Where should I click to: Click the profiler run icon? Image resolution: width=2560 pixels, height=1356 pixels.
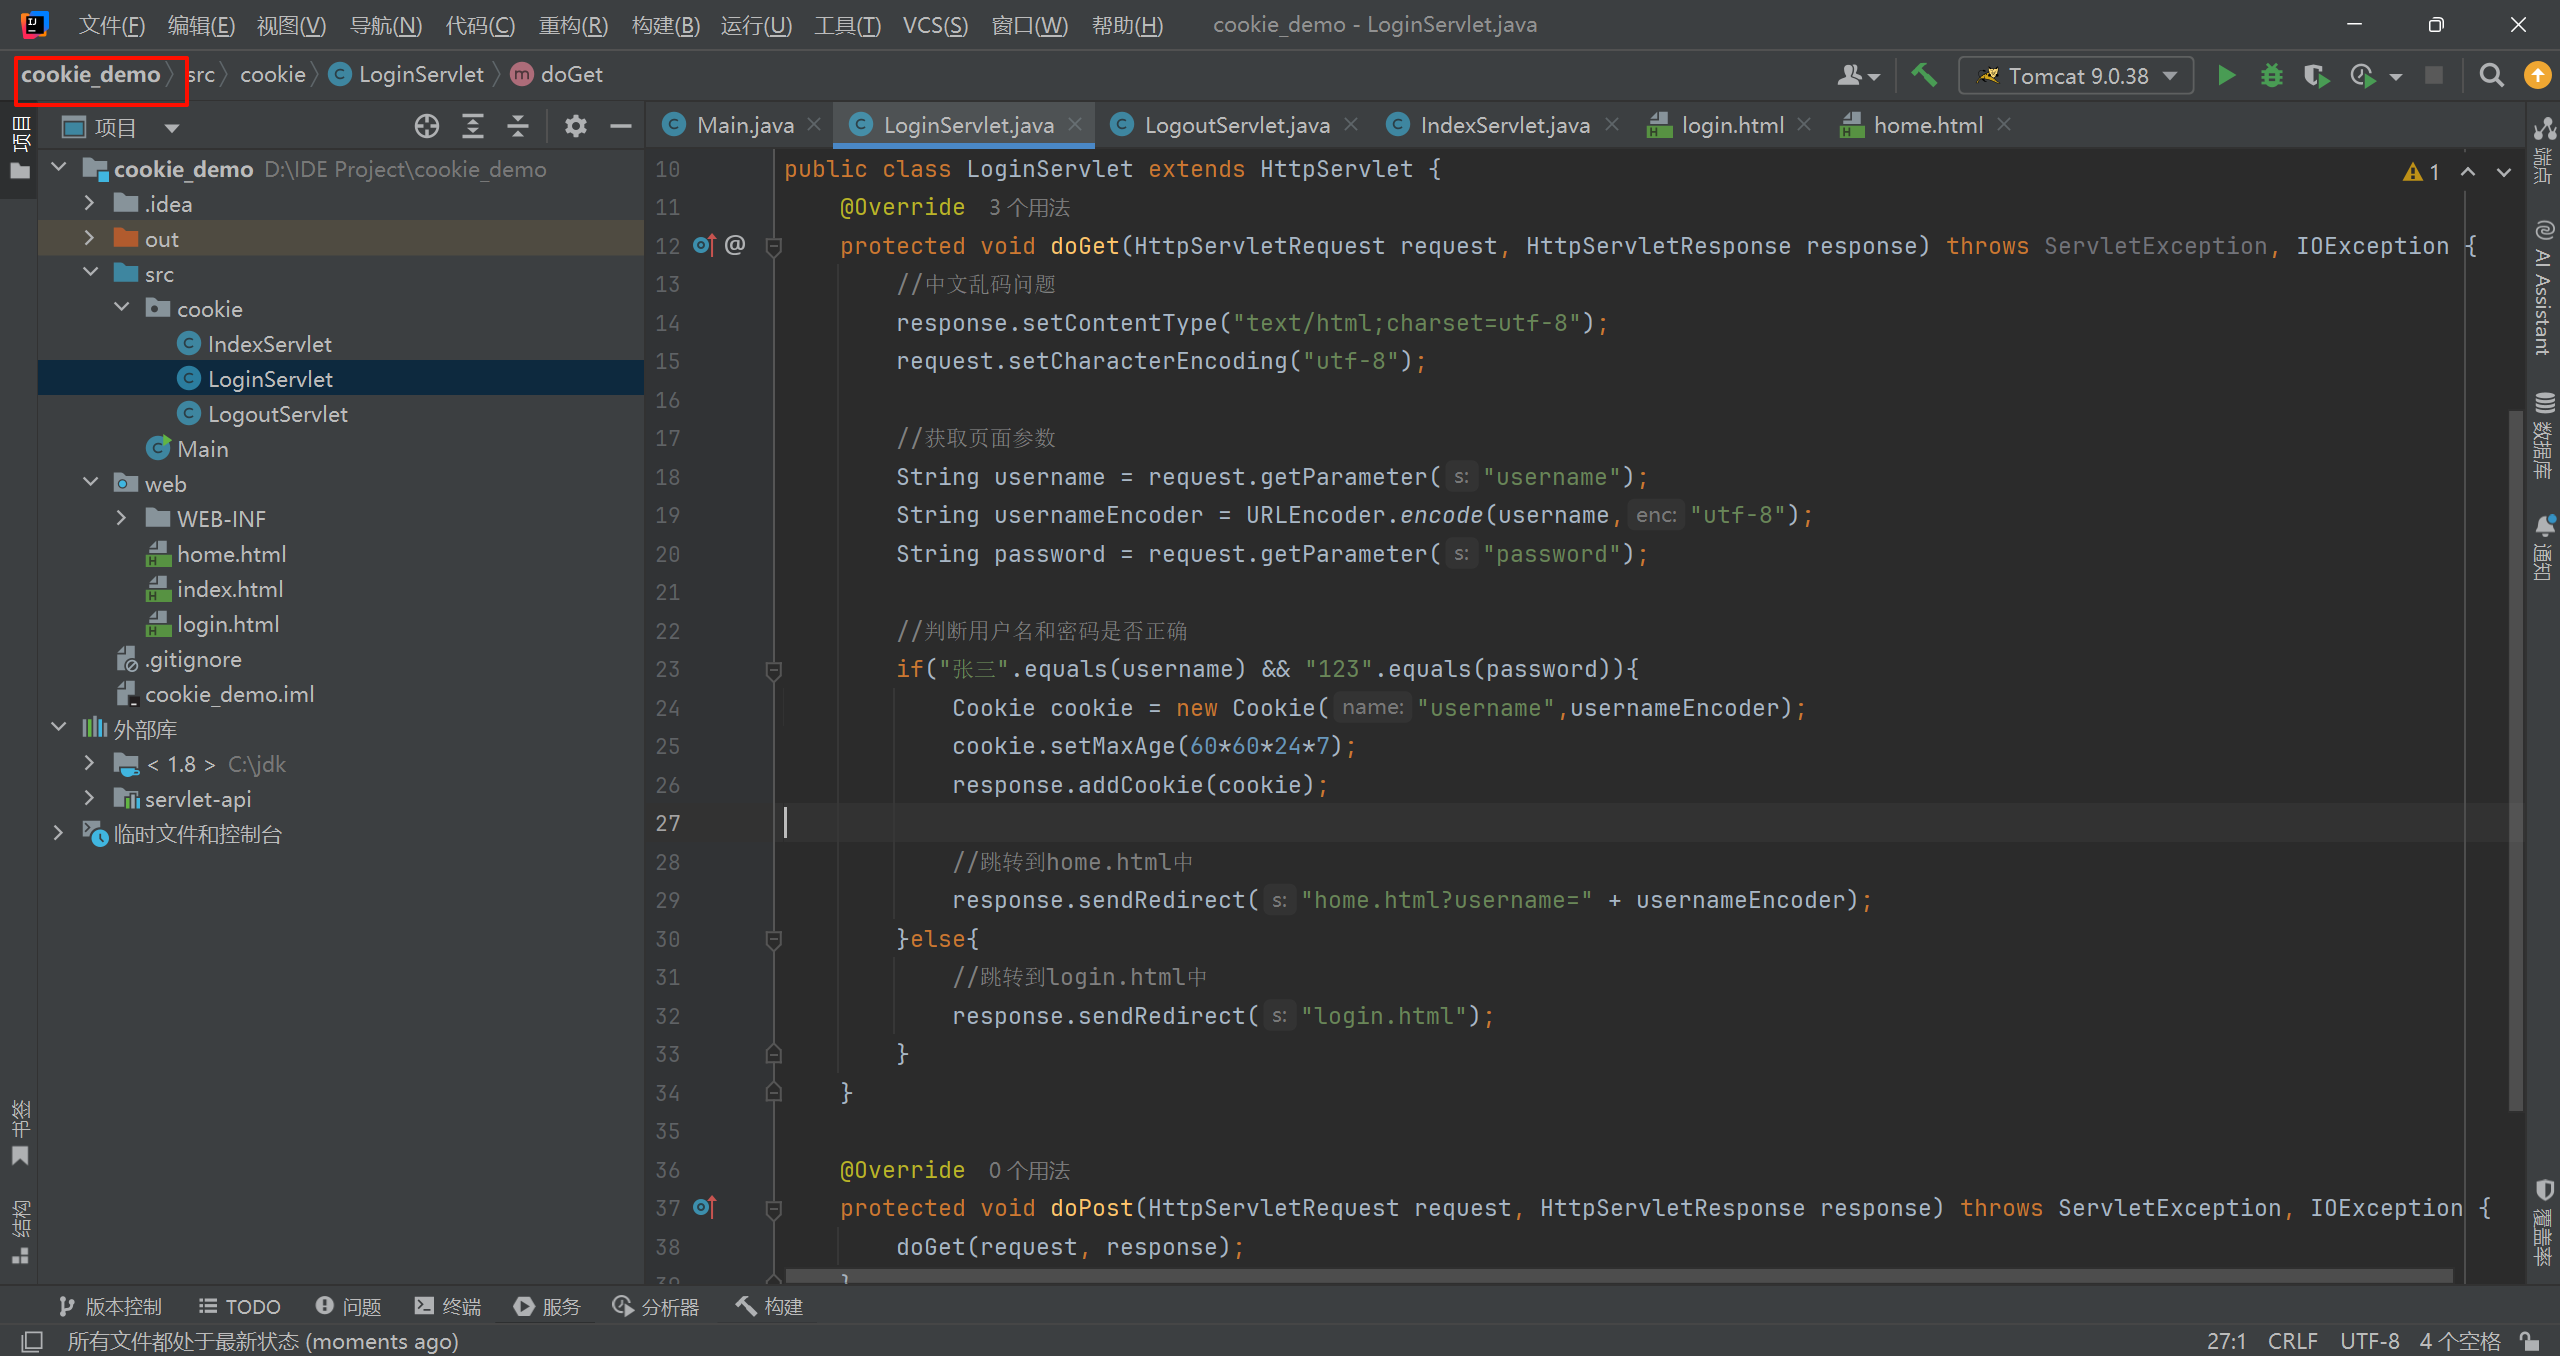2363,75
